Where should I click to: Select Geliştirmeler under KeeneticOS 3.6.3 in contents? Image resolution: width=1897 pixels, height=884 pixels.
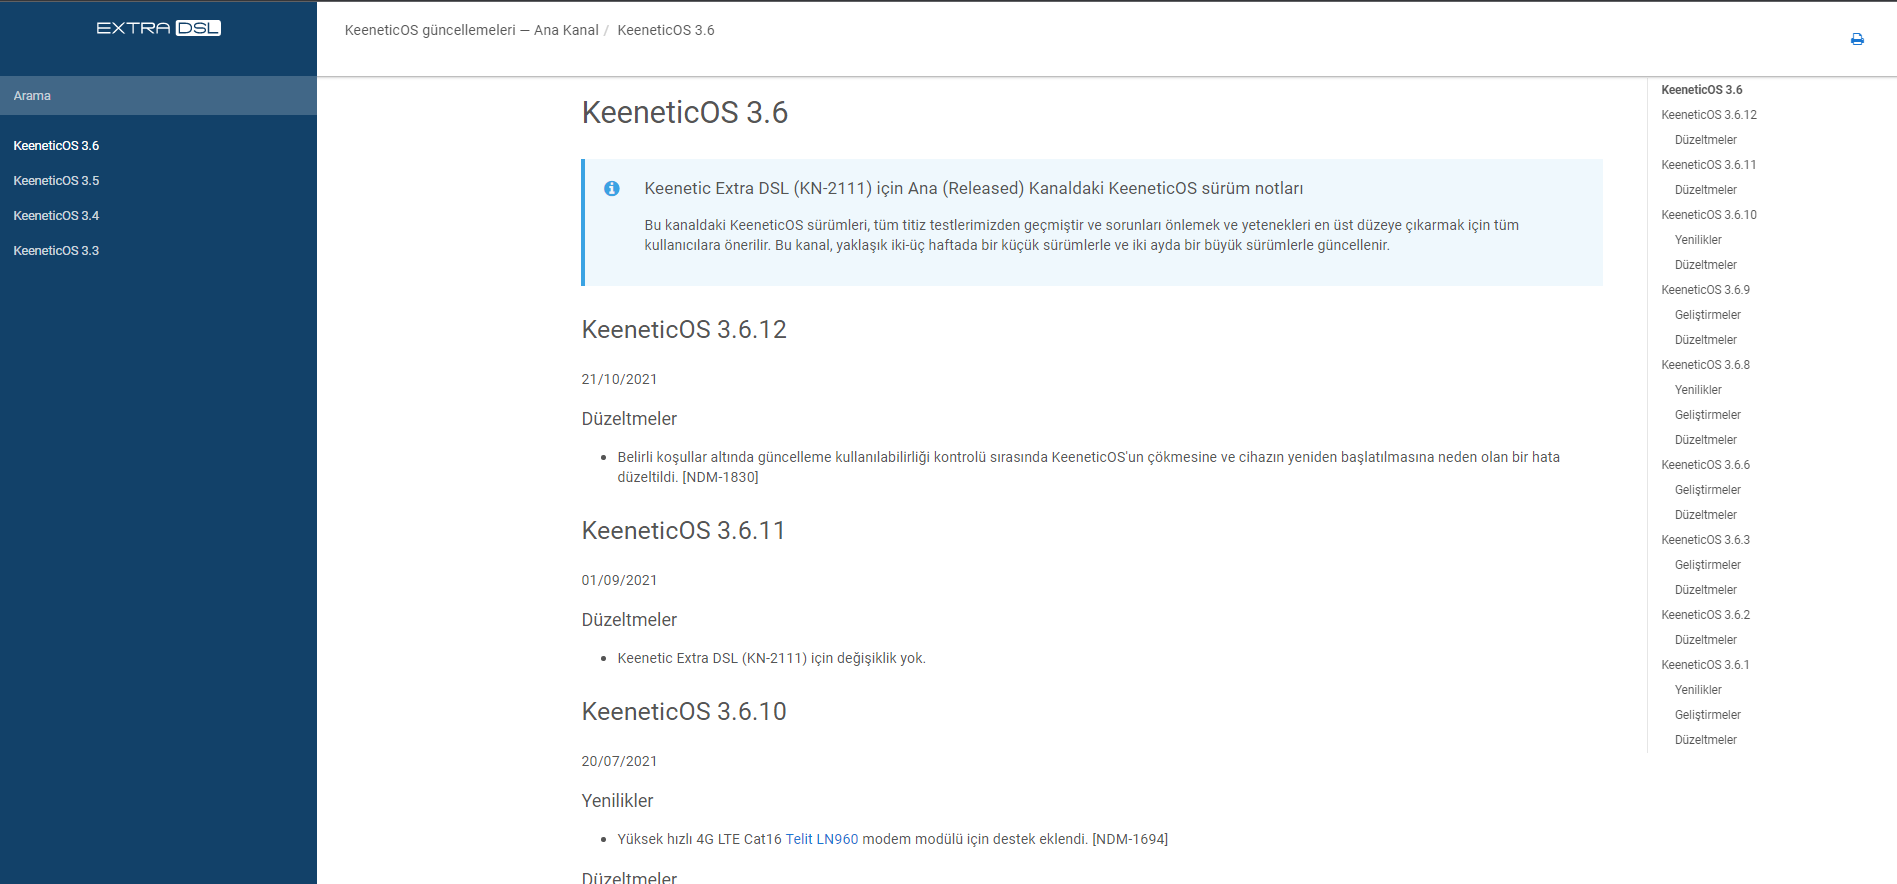1707,565
